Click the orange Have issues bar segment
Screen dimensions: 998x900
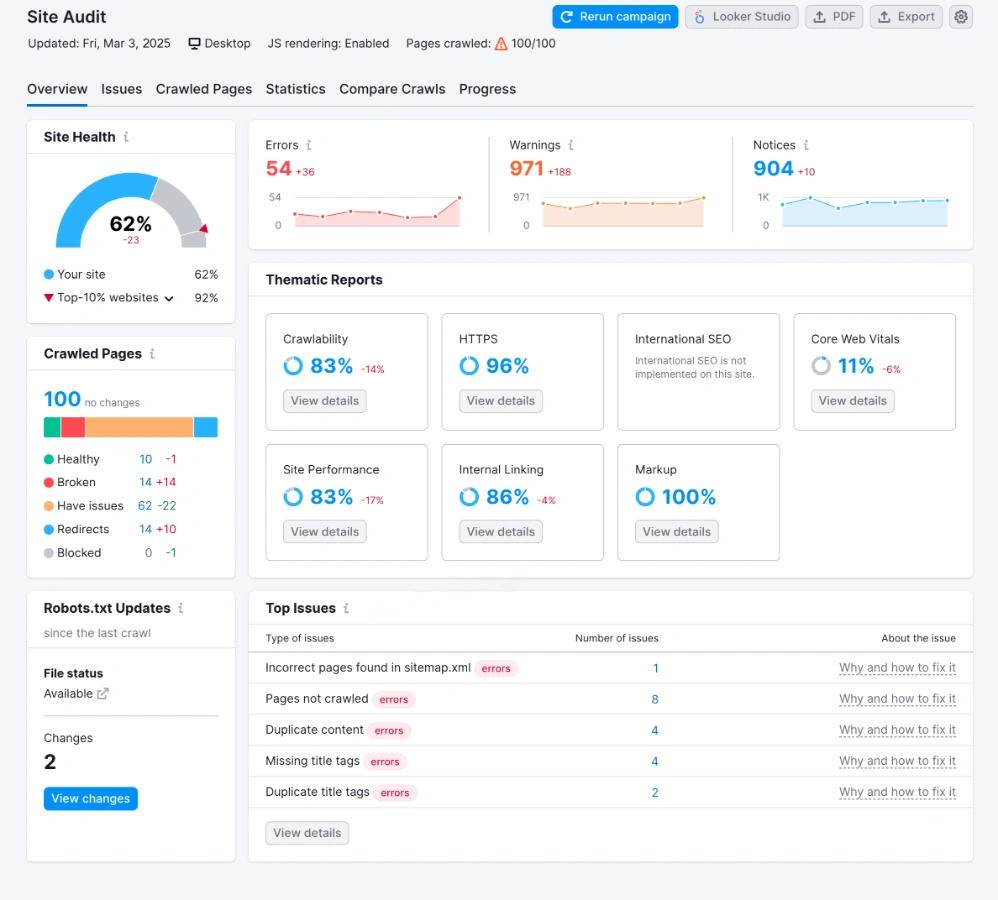[139, 428]
